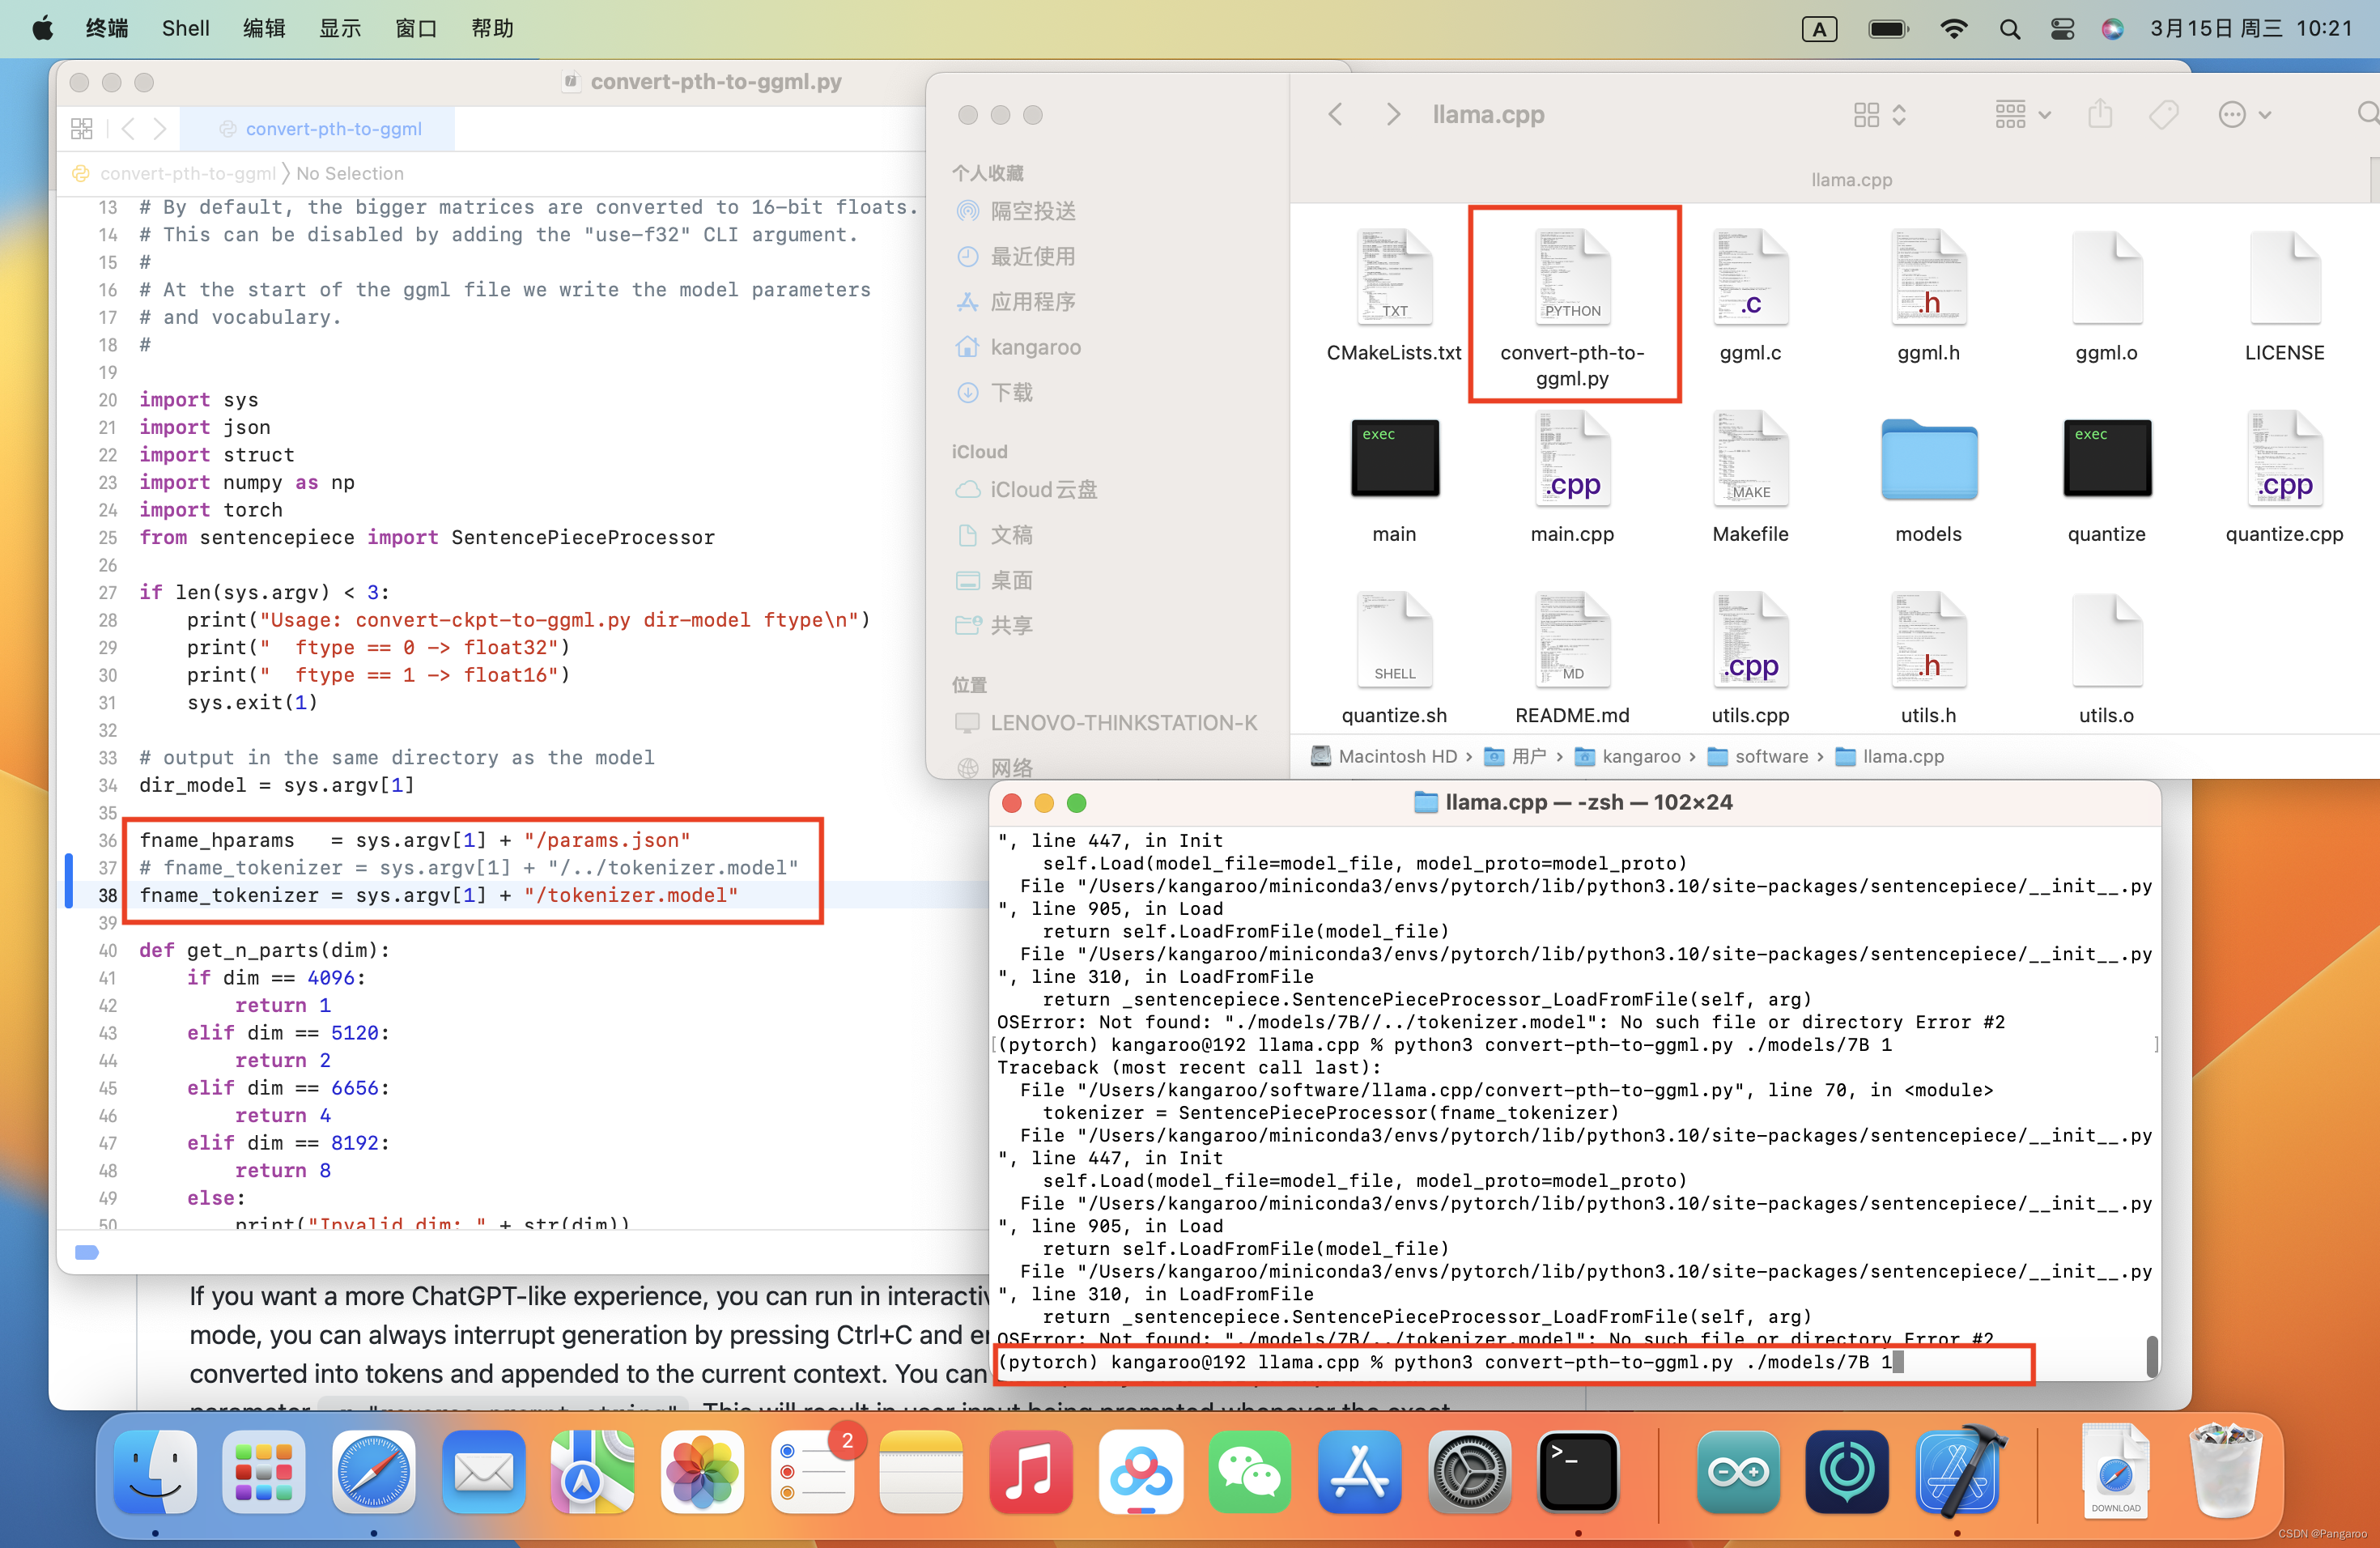Open the 窗口 menu
Viewport: 2380px width, 1548px height.
click(416, 28)
